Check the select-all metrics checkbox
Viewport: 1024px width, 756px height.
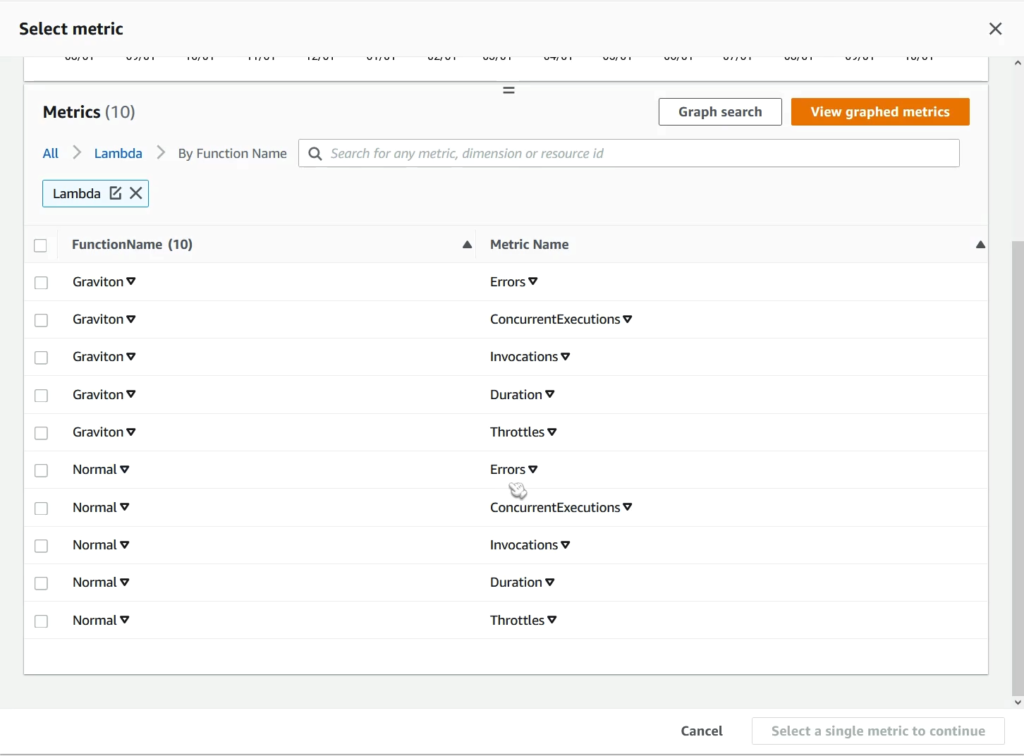[x=41, y=245]
